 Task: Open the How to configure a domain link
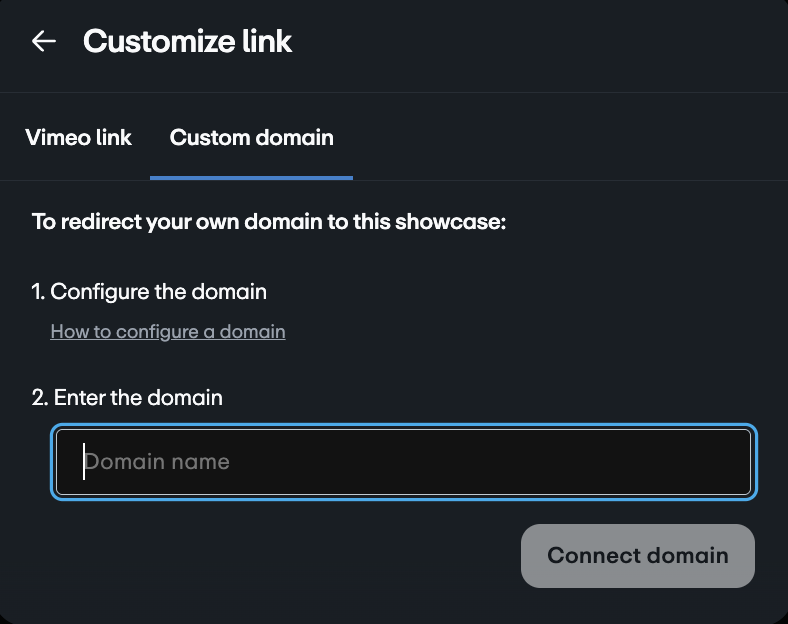click(168, 332)
